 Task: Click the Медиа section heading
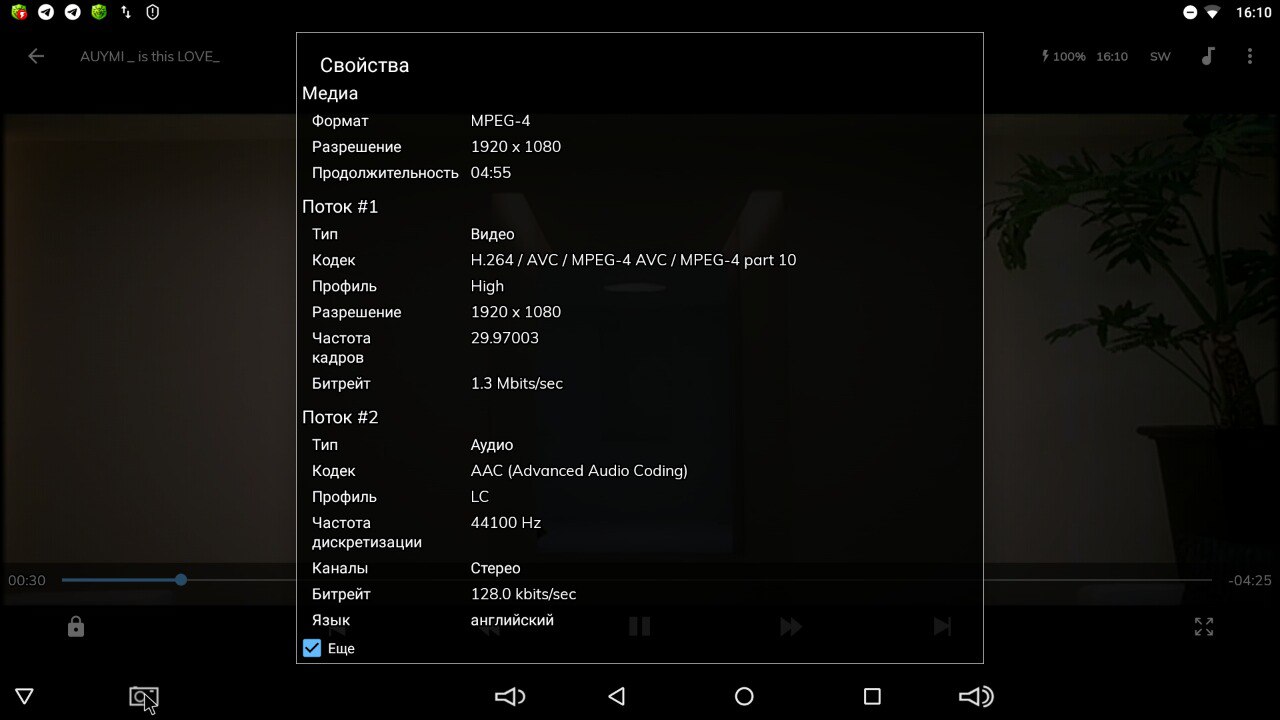coord(330,93)
